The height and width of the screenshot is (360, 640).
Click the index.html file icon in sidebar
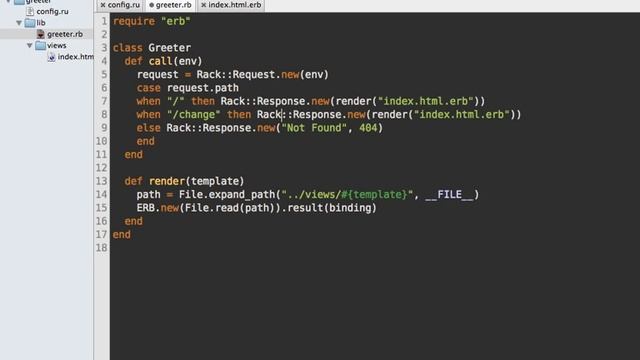pyautogui.click(x=51, y=57)
